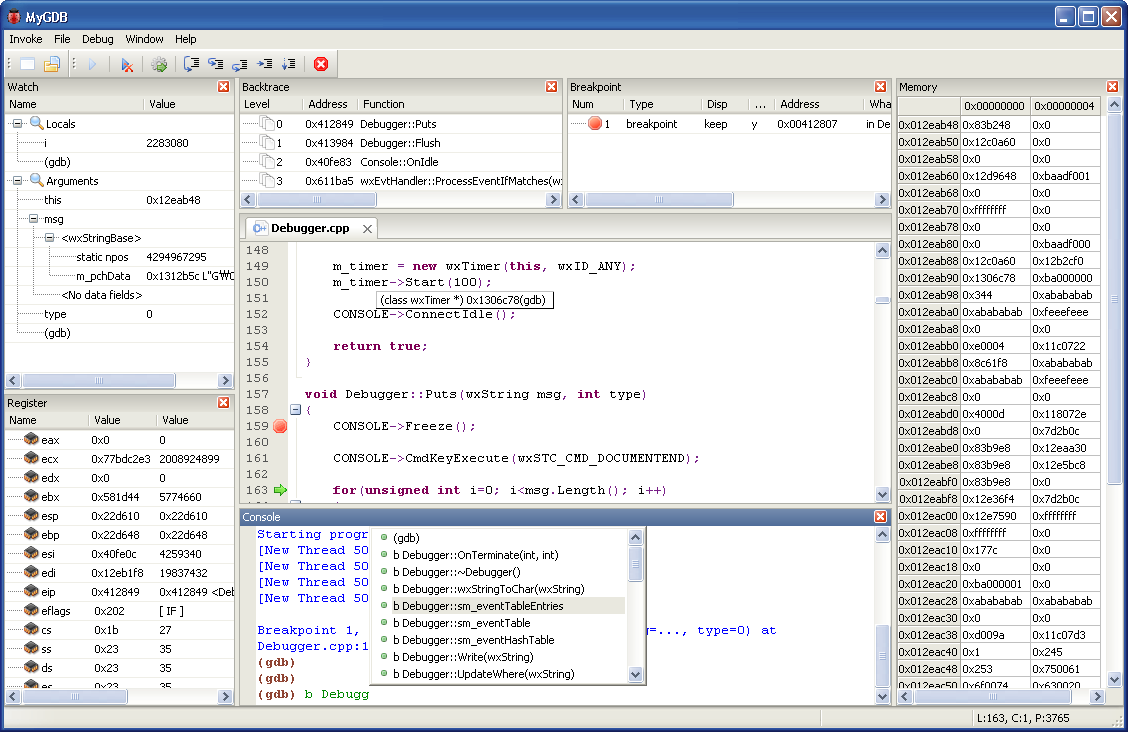Close the Backtrace panel

551,86
